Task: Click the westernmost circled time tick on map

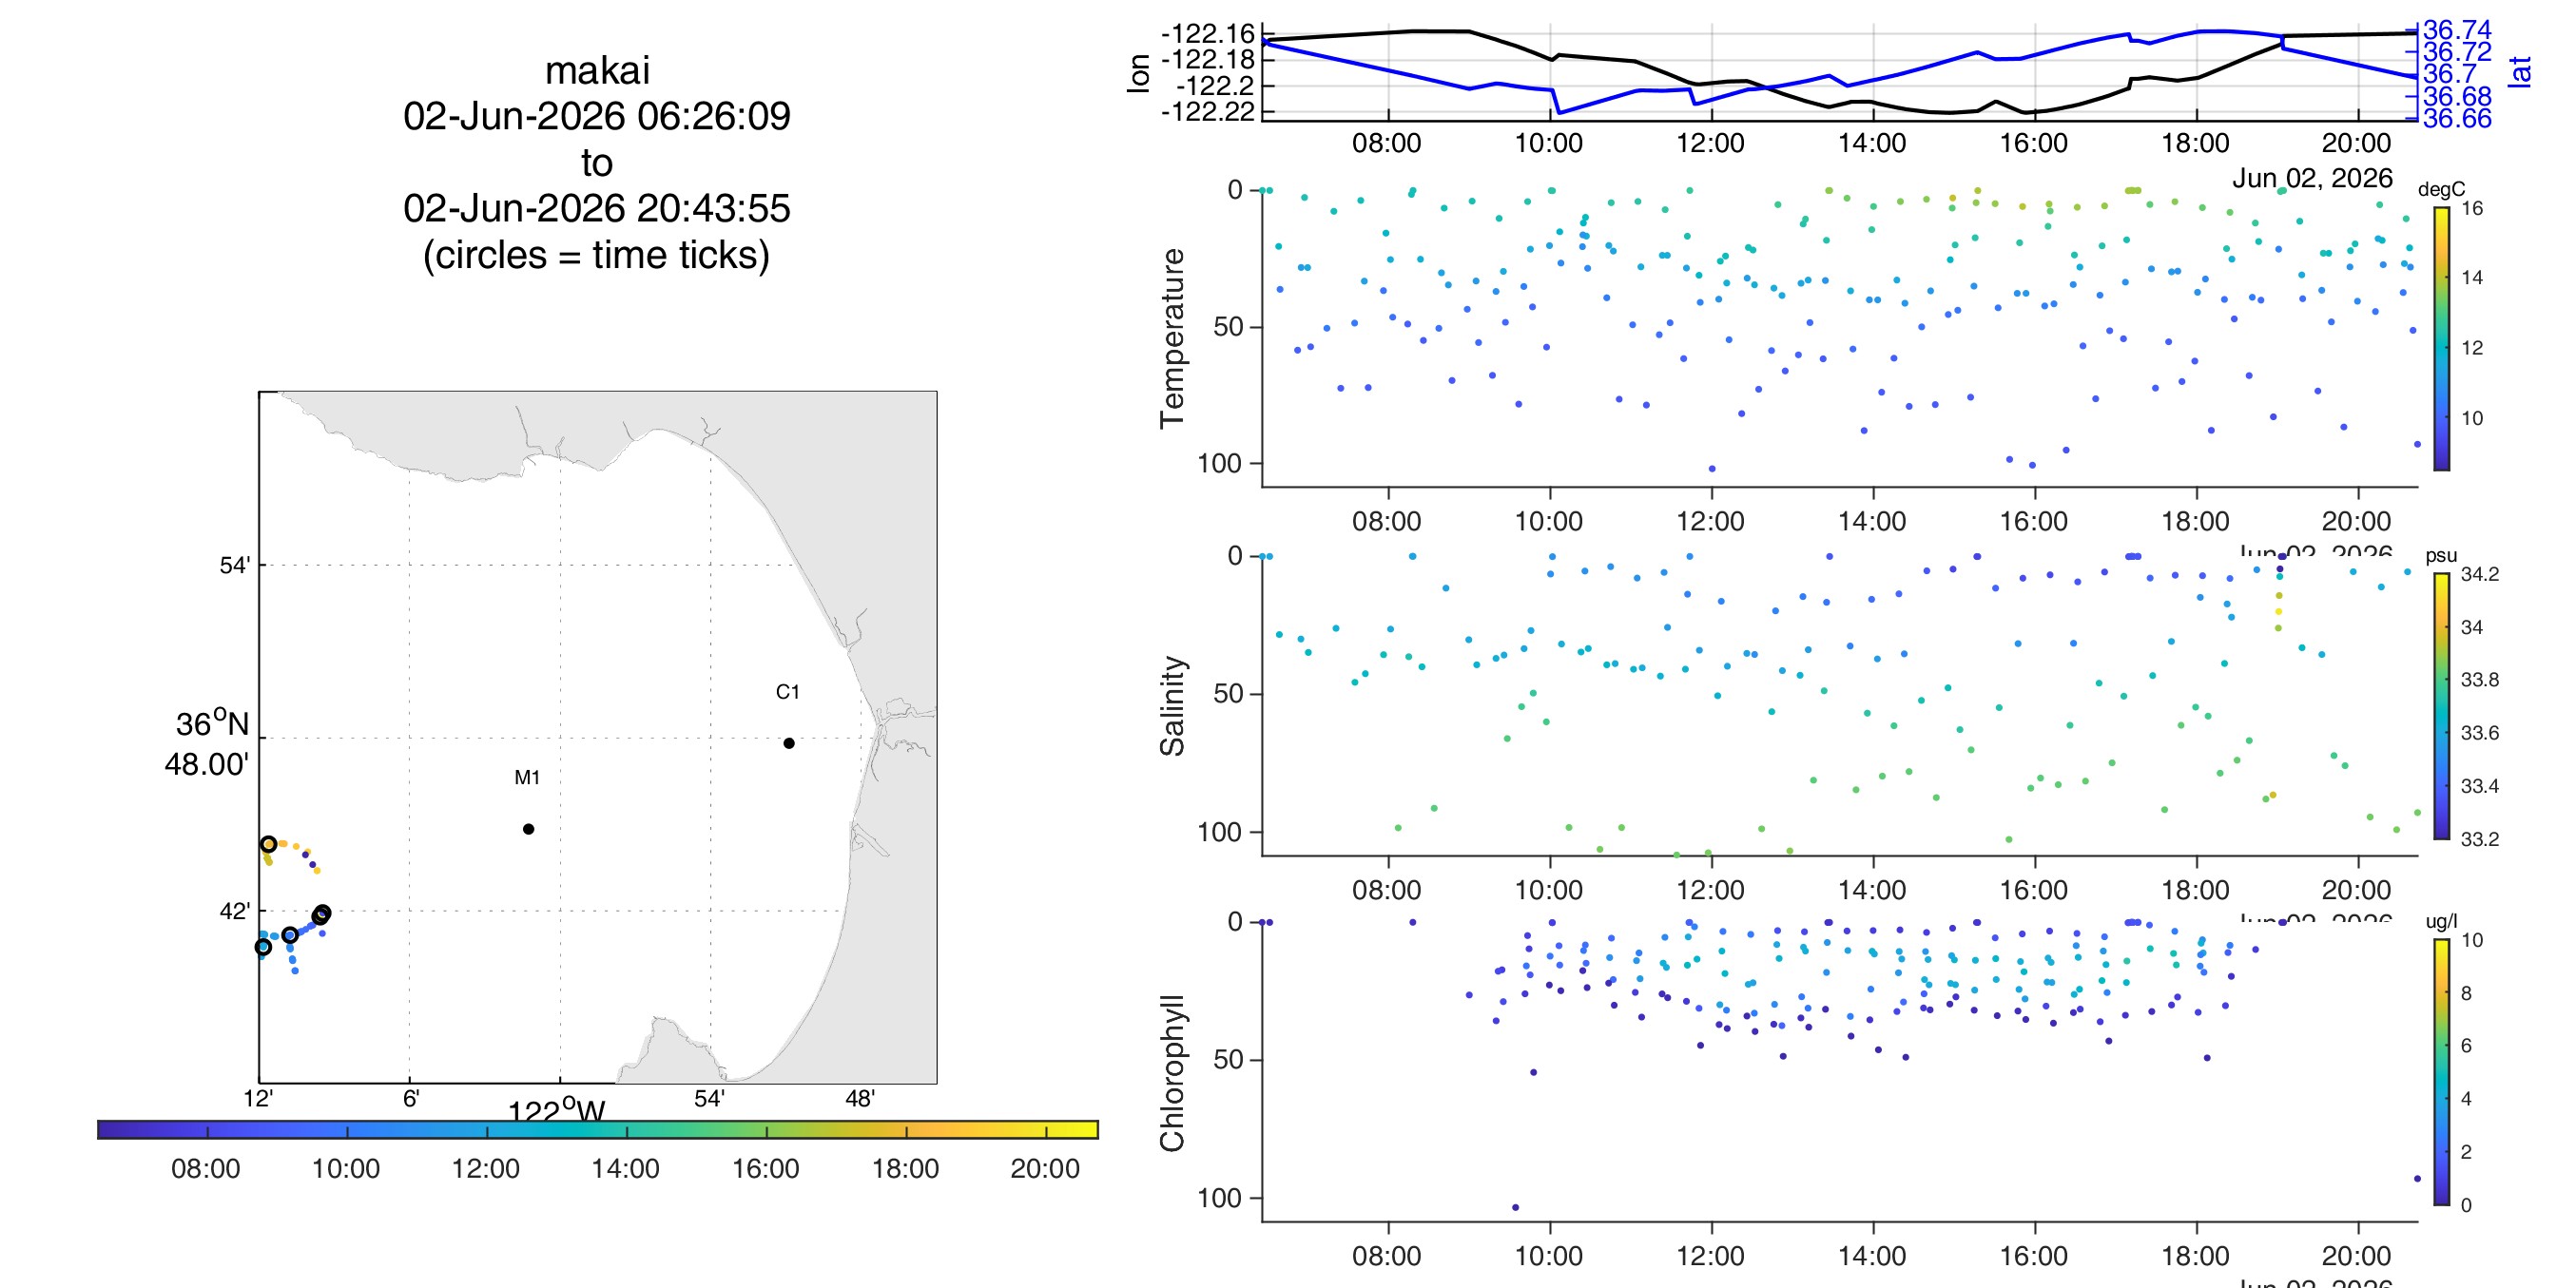Action: (x=263, y=947)
